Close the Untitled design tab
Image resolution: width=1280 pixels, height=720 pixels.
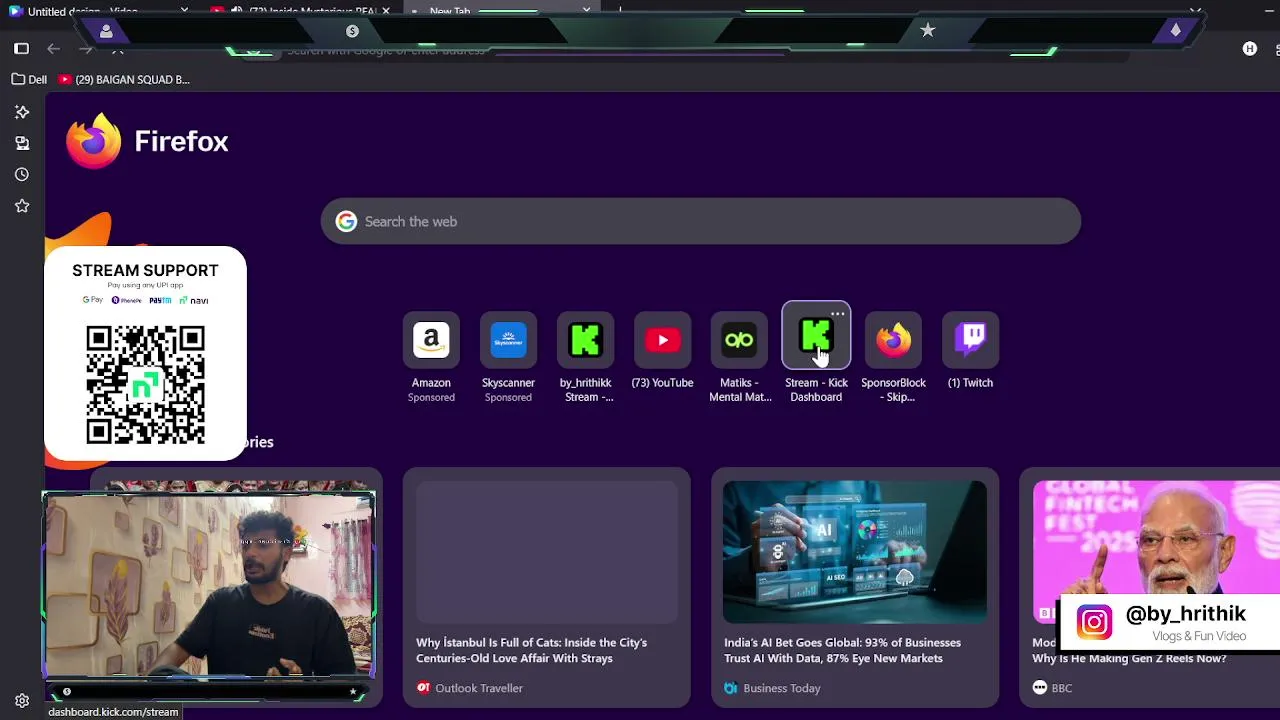pos(184,11)
